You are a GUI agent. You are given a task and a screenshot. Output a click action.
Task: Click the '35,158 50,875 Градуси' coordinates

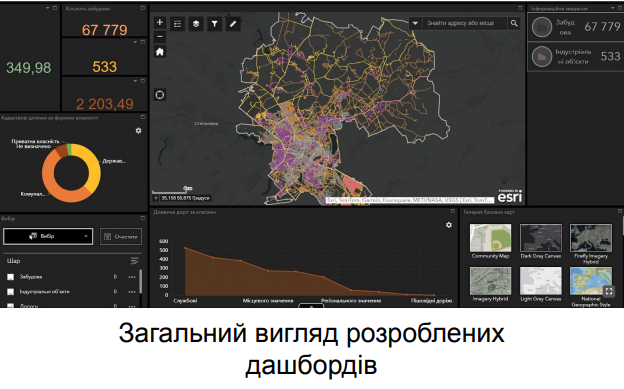point(185,198)
